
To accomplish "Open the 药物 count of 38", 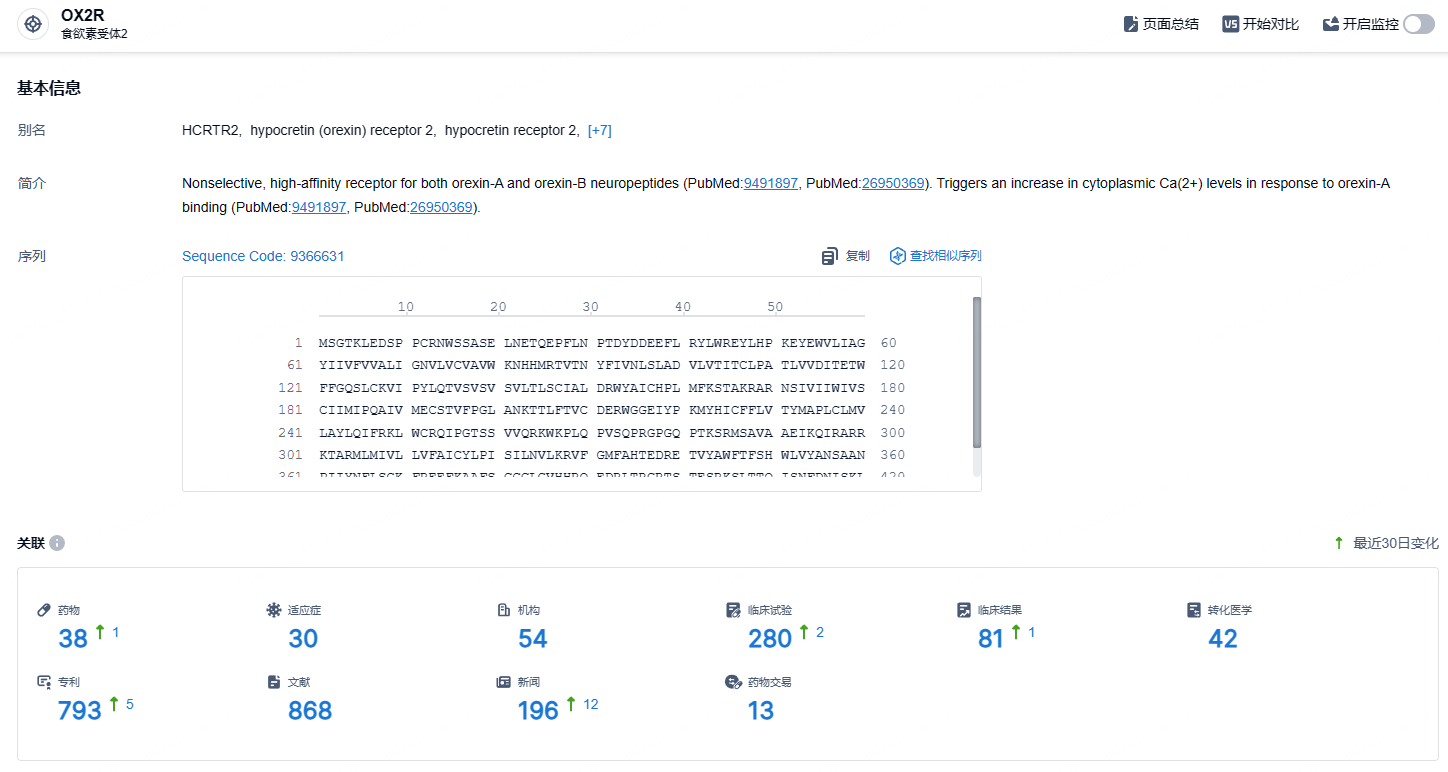I will [73, 638].
